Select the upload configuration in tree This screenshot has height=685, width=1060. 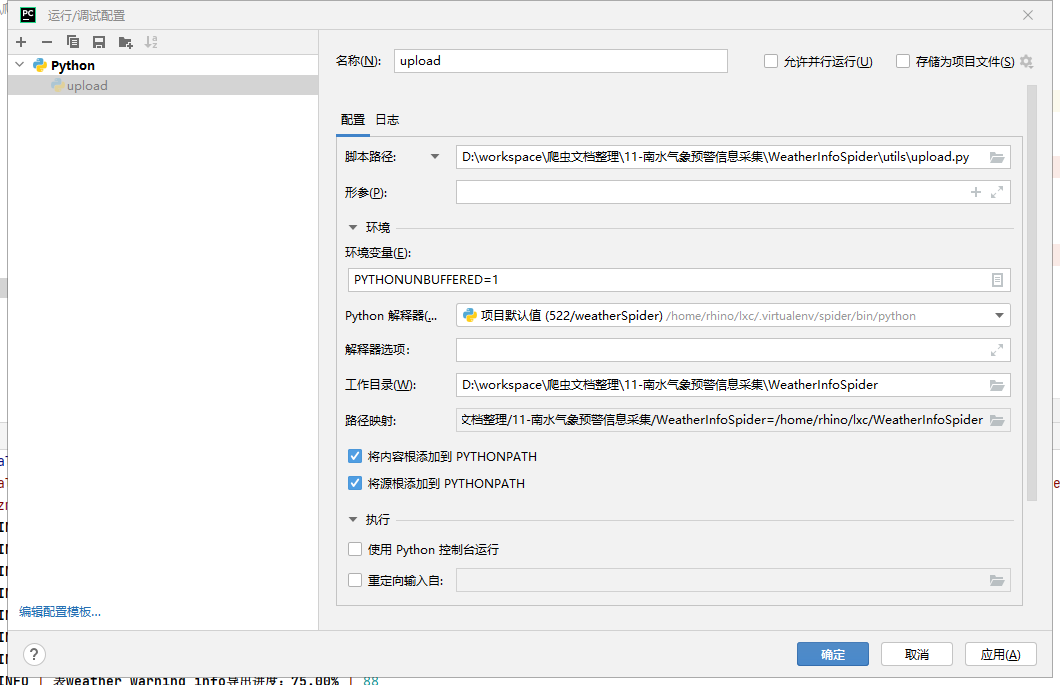pos(86,86)
